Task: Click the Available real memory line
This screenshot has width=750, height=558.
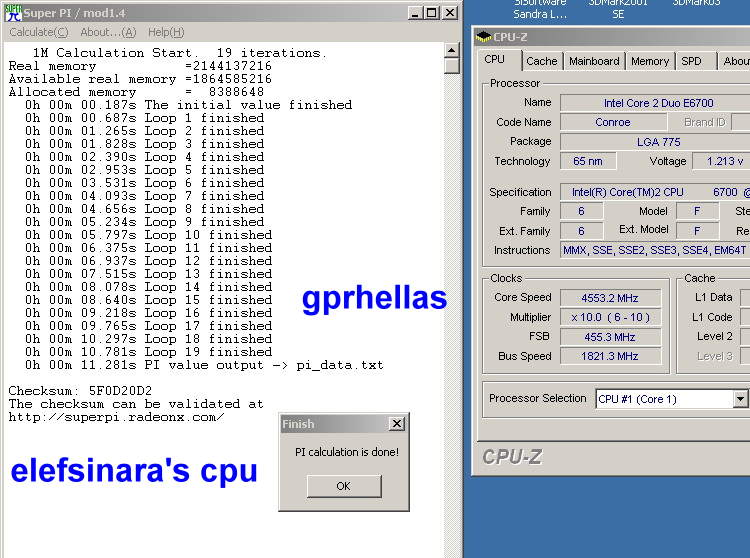Action: point(140,79)
